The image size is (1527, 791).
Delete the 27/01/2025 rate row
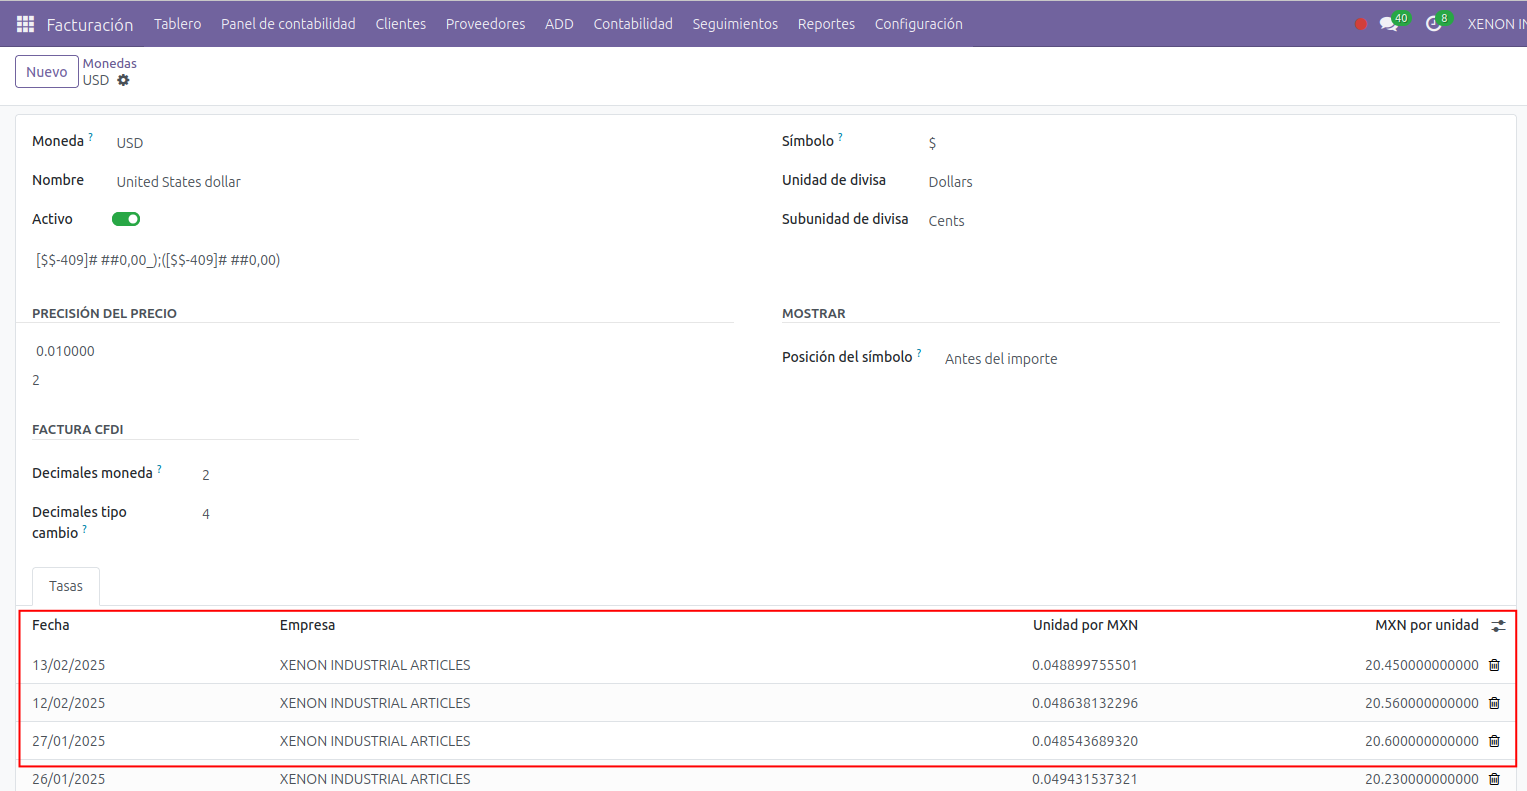click(1494, 741)
